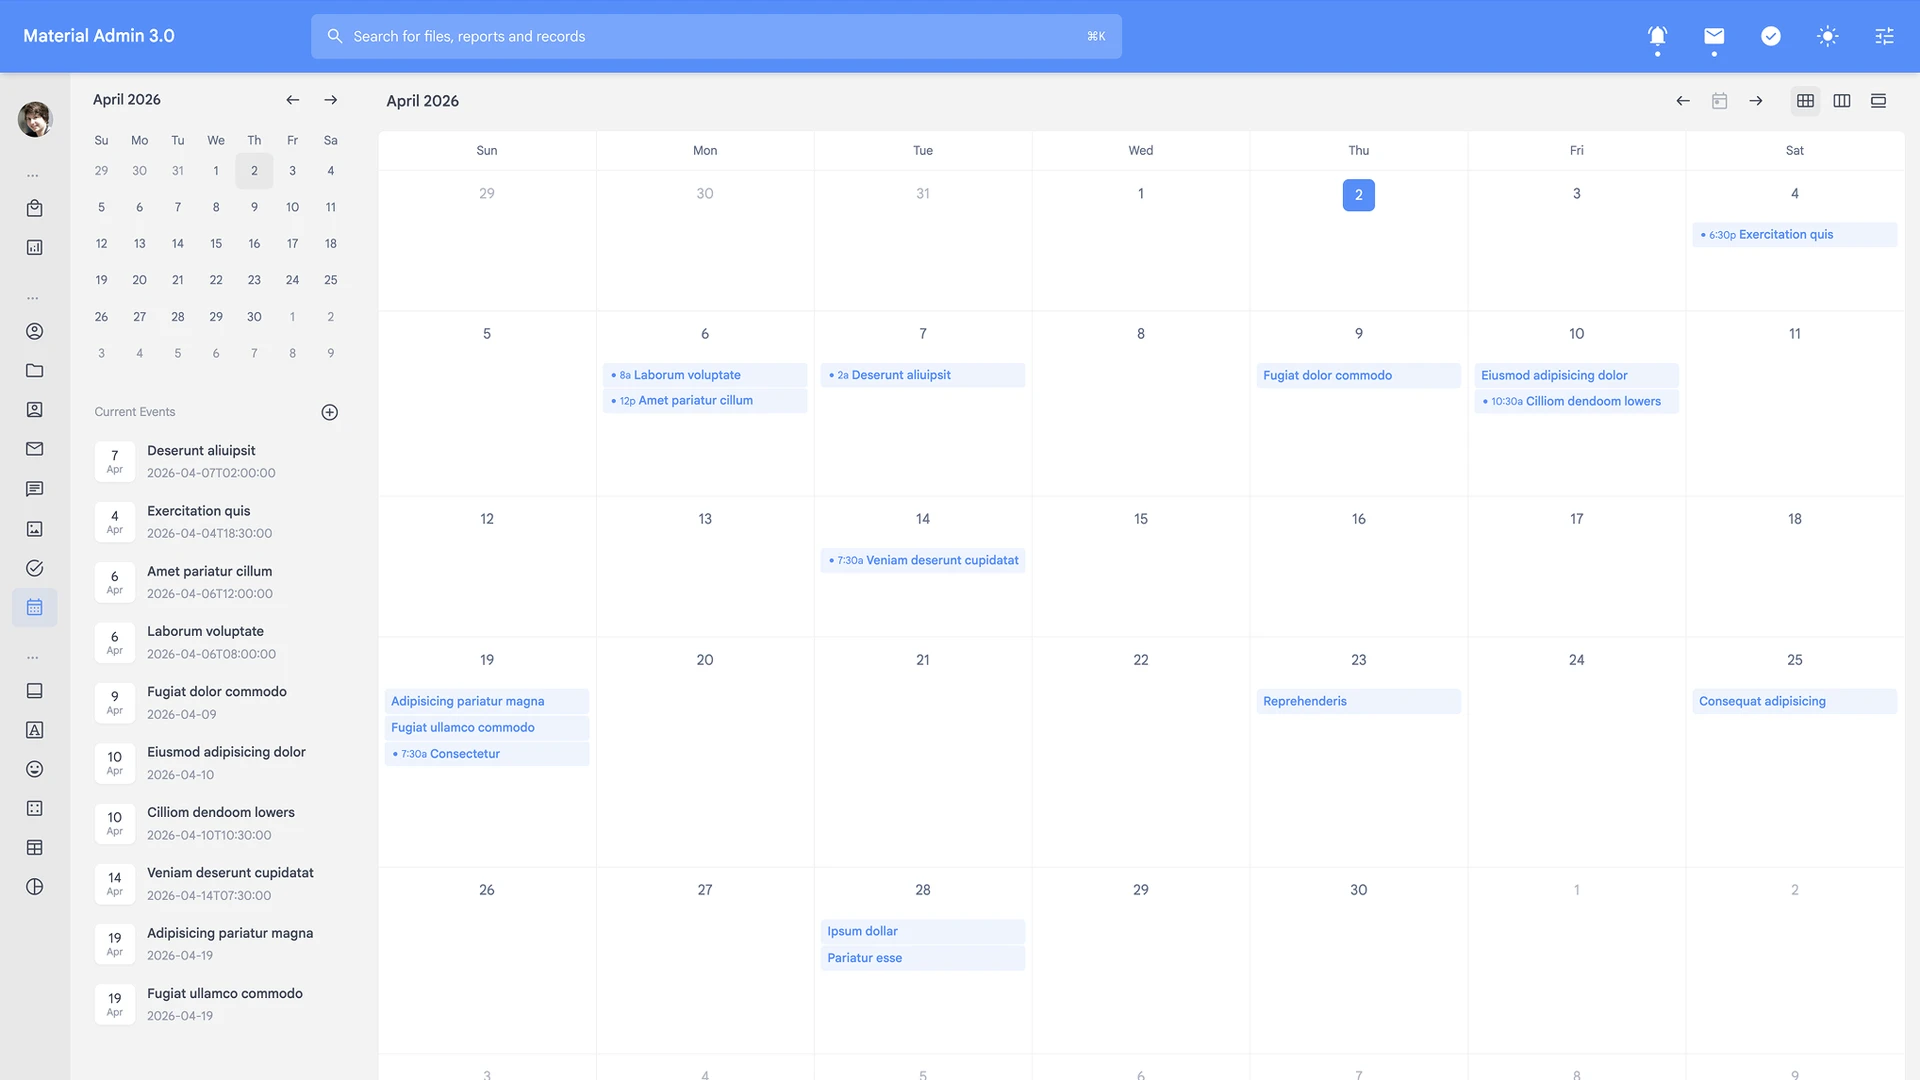Open Eiusmod adipisicing dolor calendar event

(1576, 376)
